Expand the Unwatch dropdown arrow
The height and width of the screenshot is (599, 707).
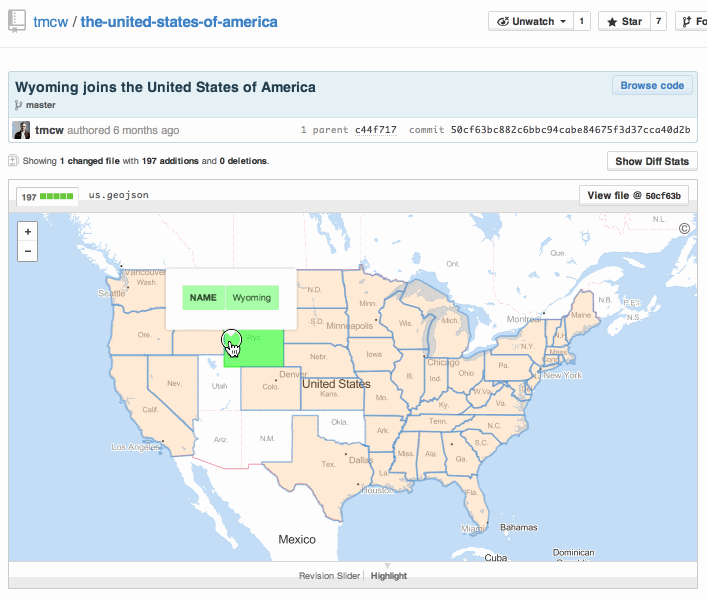pyautogui.click(x=563, y=21)
